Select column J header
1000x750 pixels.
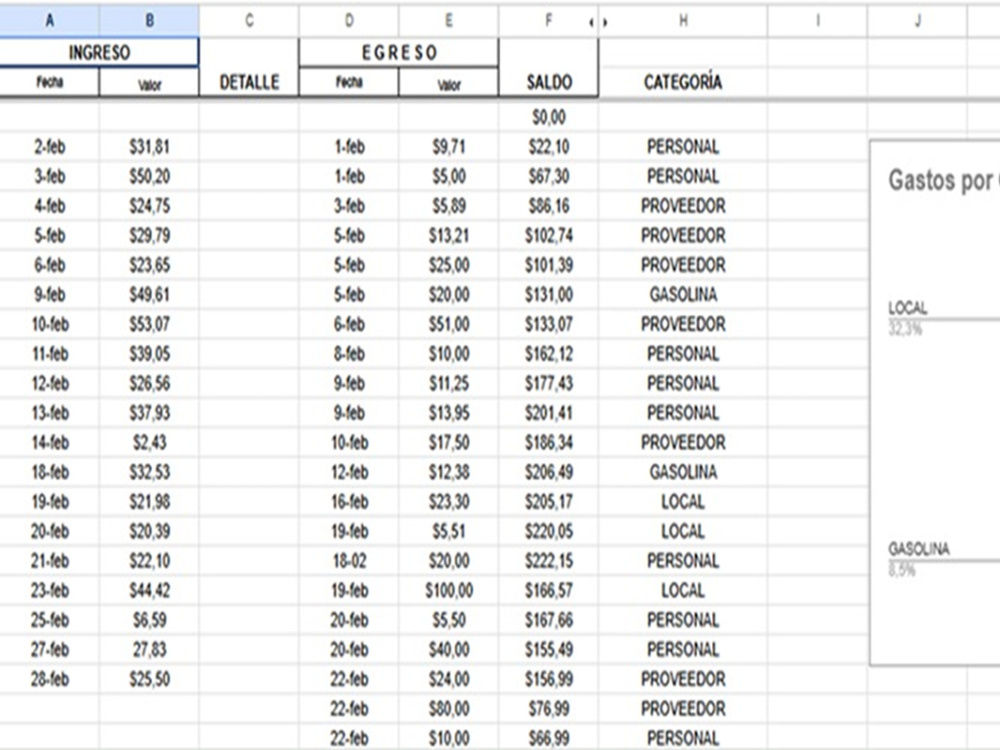tap(917, 20)
